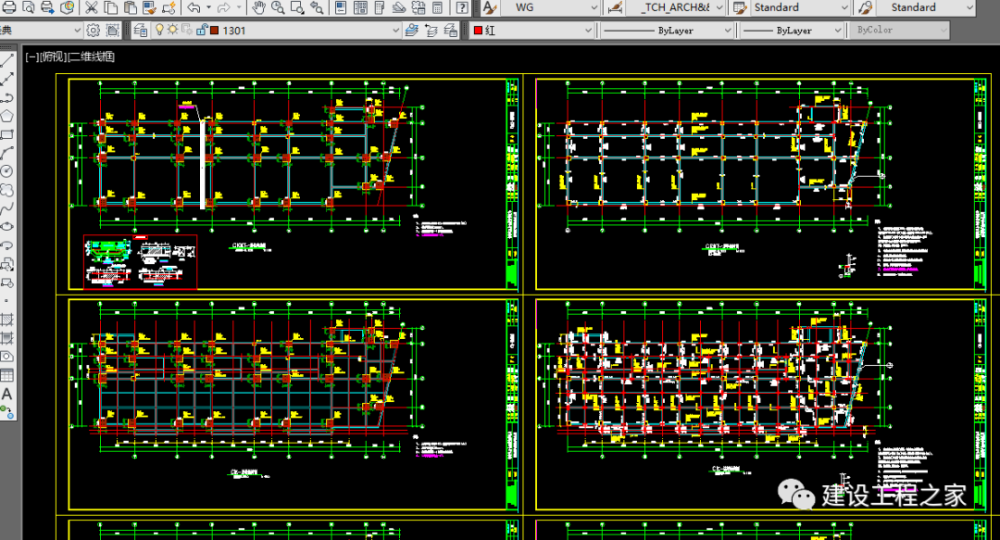1000x540 pixels.
Task: Open the workspace dropdown
Action: click(x=41, y=30)
